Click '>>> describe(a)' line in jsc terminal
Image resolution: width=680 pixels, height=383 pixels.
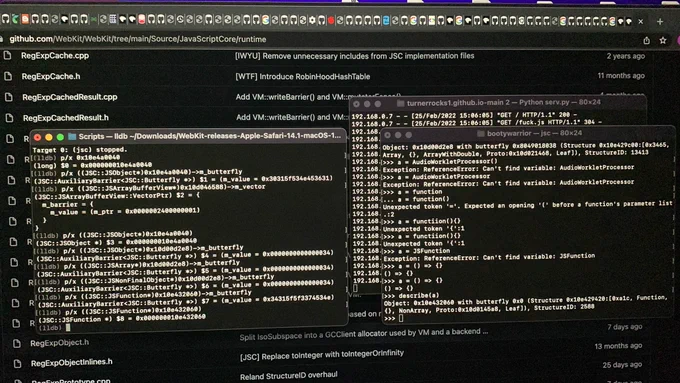click(411, 295)
